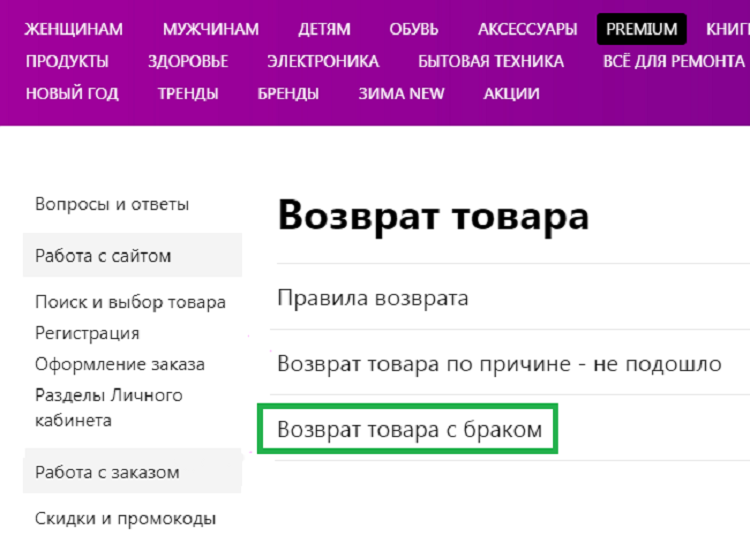The image size is (750, 536).
Task: Open Вопросы и ответы link
Action: [112, 204]
